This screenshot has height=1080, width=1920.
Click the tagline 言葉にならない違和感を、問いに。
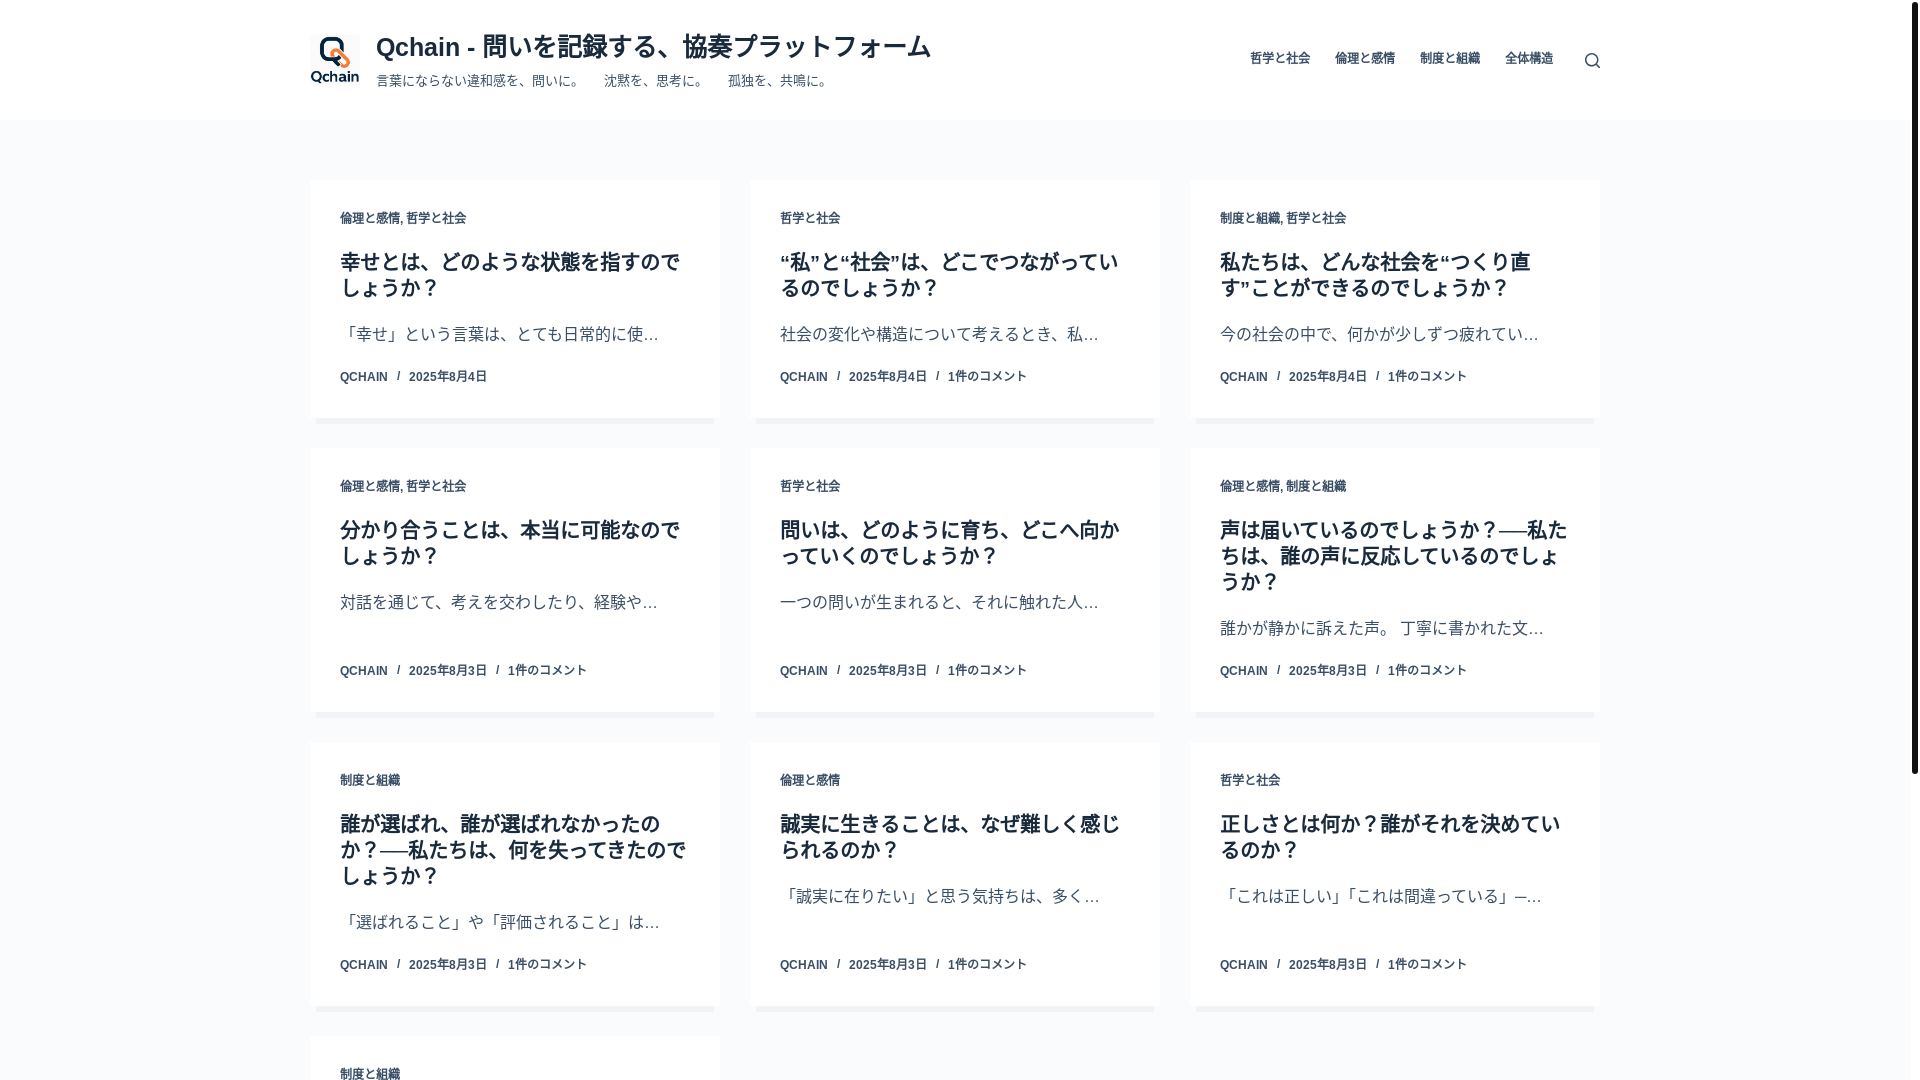click(480, 81)
